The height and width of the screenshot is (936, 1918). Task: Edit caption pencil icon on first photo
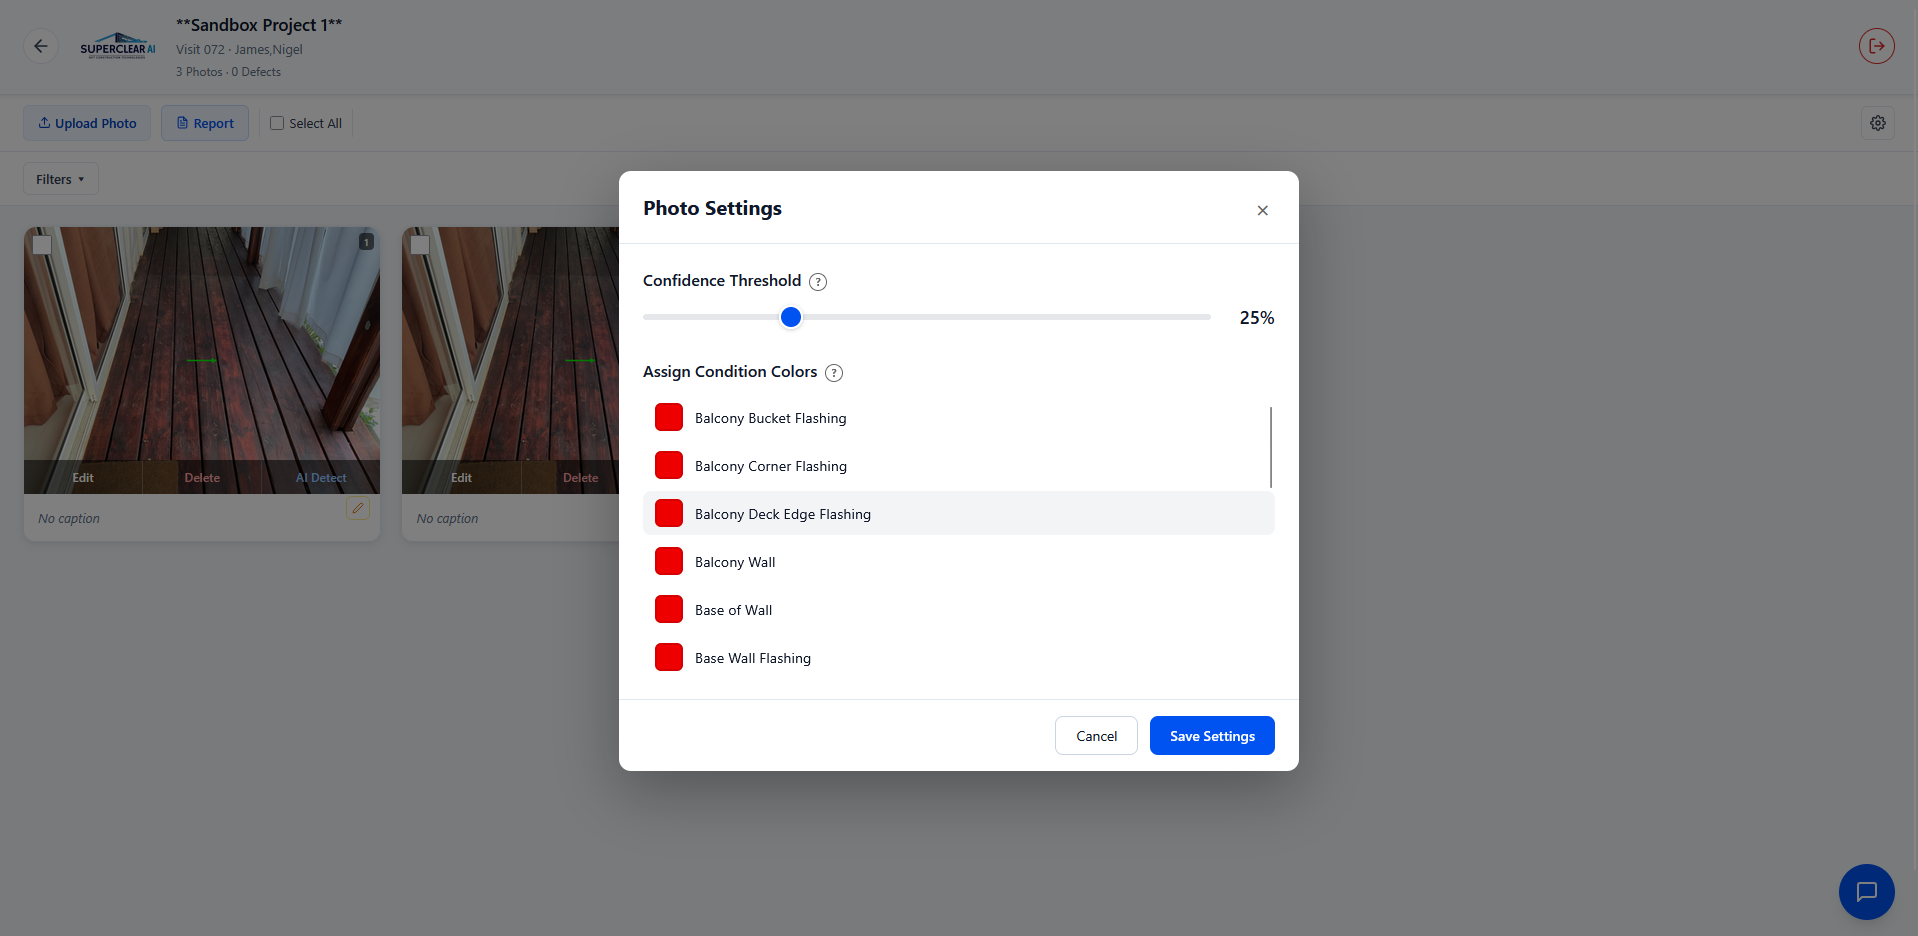[x=357, y=508]
